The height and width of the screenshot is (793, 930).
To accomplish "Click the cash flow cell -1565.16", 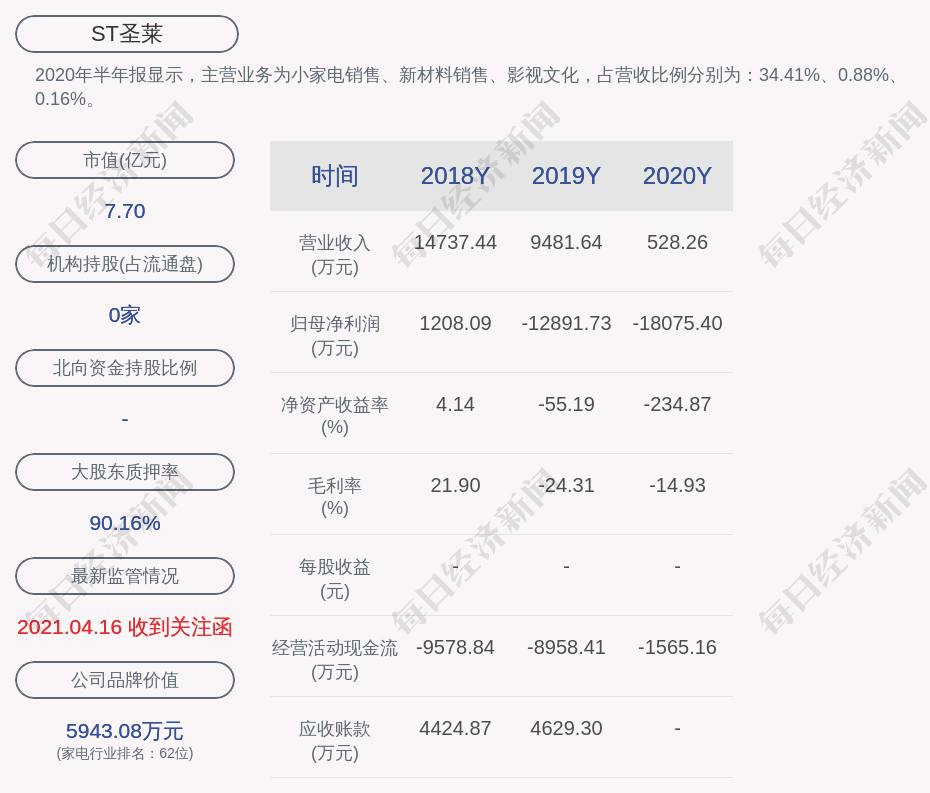I will (x=677, y=647).
